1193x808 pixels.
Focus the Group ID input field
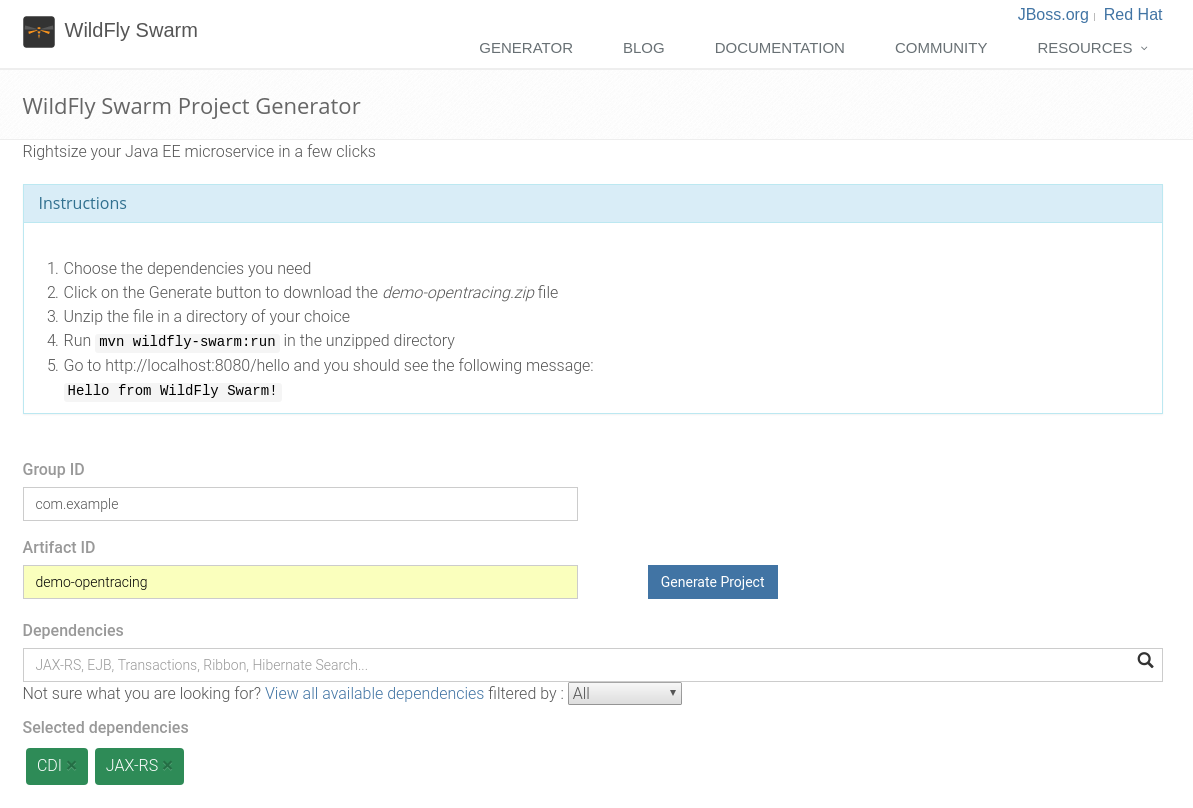(301, 504)
